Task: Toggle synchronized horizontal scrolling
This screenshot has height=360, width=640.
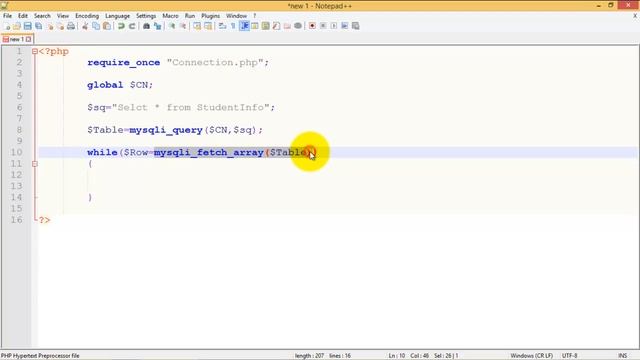Action: click(208, 26)
